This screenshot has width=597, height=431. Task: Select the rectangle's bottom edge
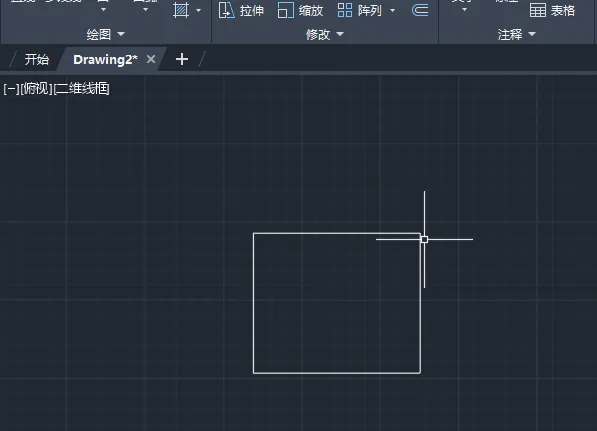point(337,373)
